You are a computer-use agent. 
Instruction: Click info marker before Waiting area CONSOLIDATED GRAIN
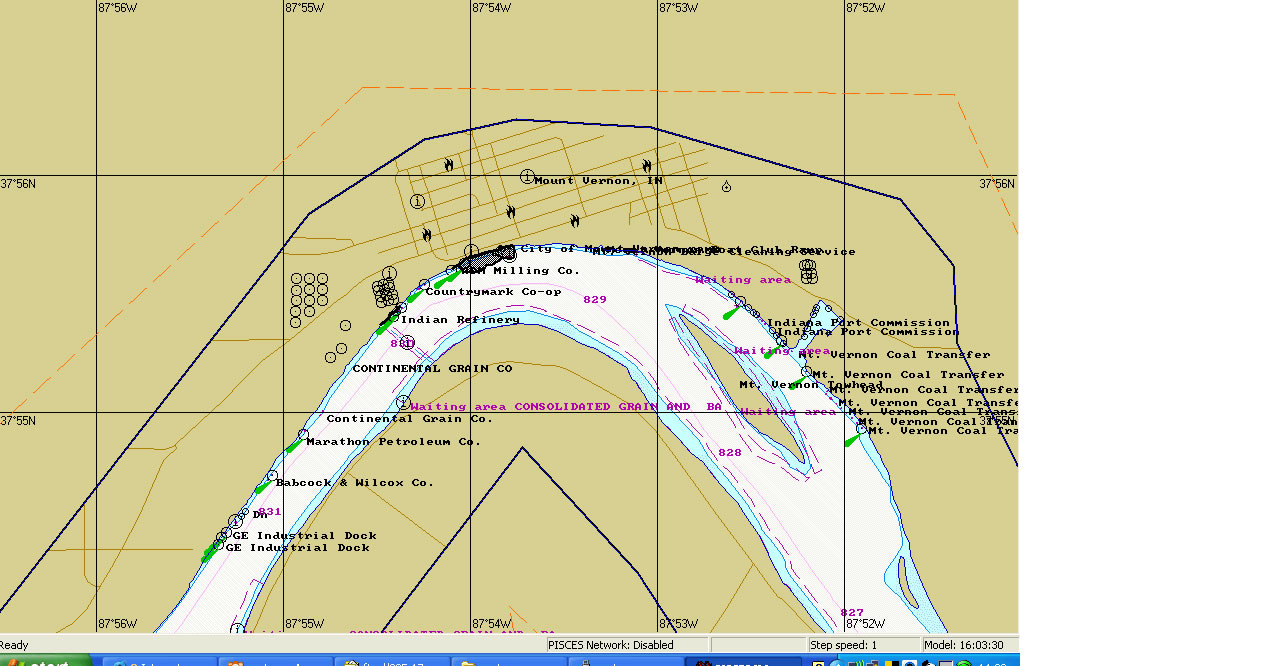point(403,402)
